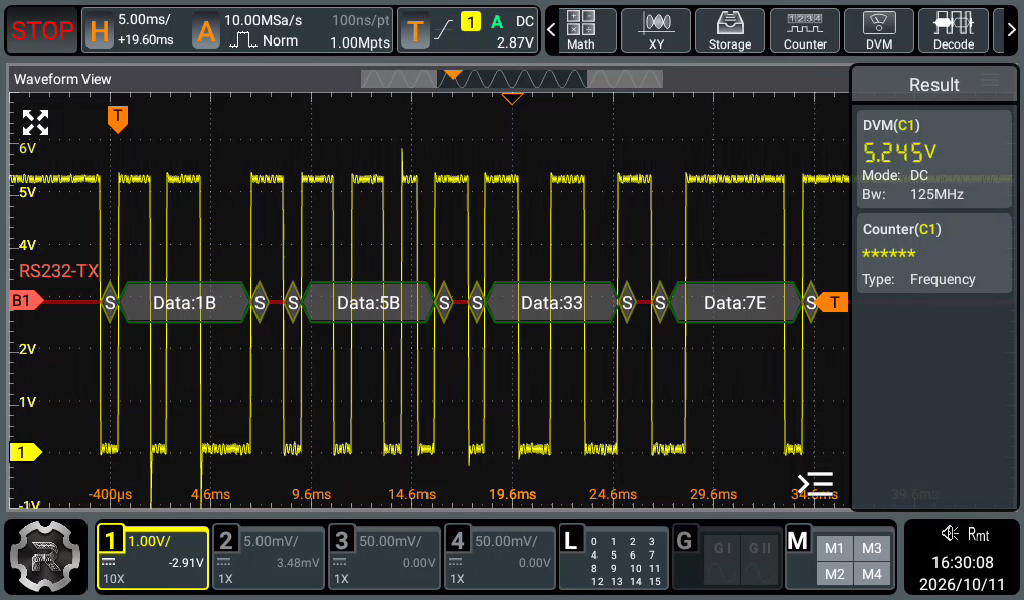Open the Storage menu
The width and height of the screenshot is (1024, 600).
coord(729,30)
